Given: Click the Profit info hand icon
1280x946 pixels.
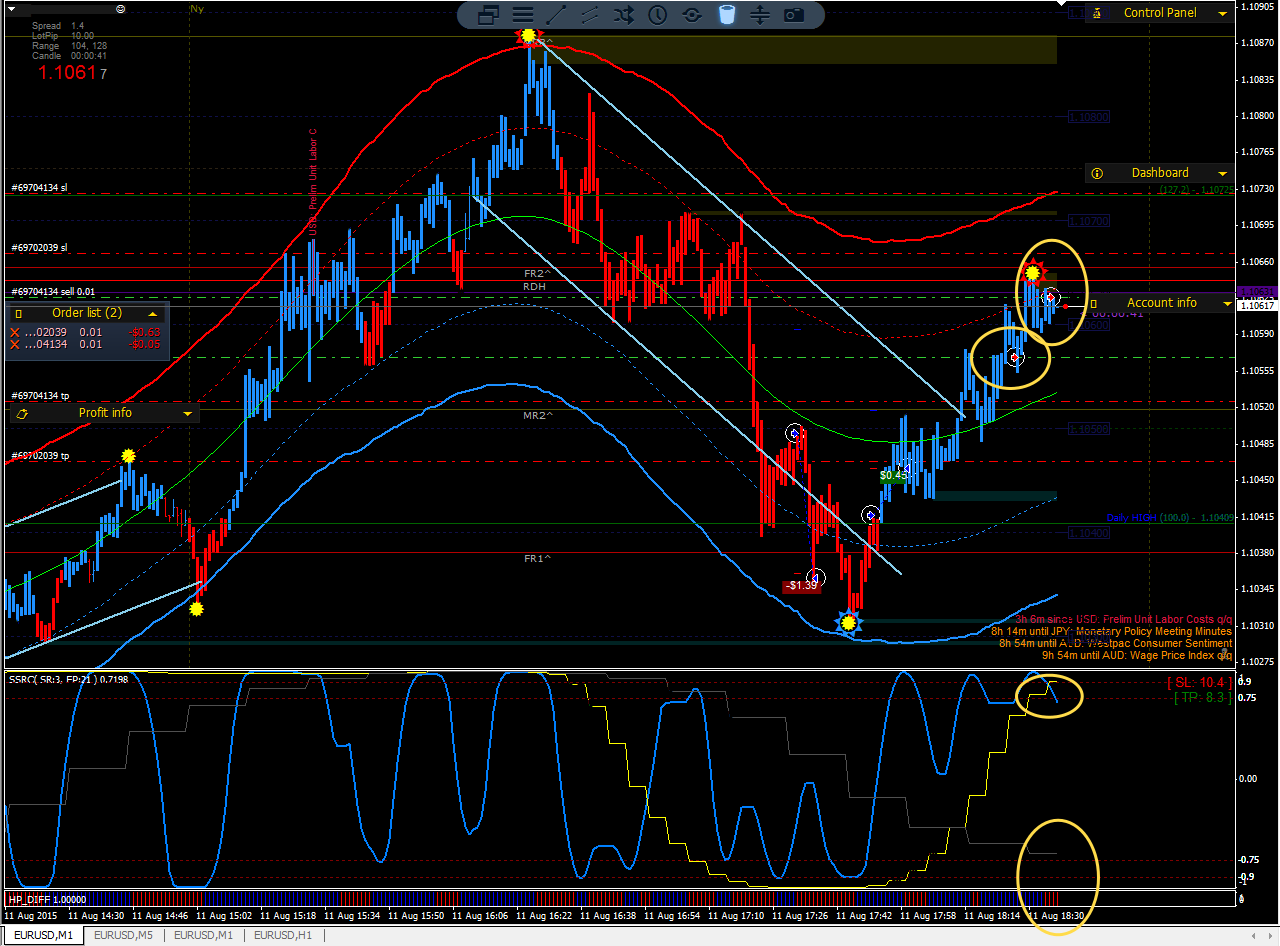Looking at the screenshot, I should (x=23, y=413).
